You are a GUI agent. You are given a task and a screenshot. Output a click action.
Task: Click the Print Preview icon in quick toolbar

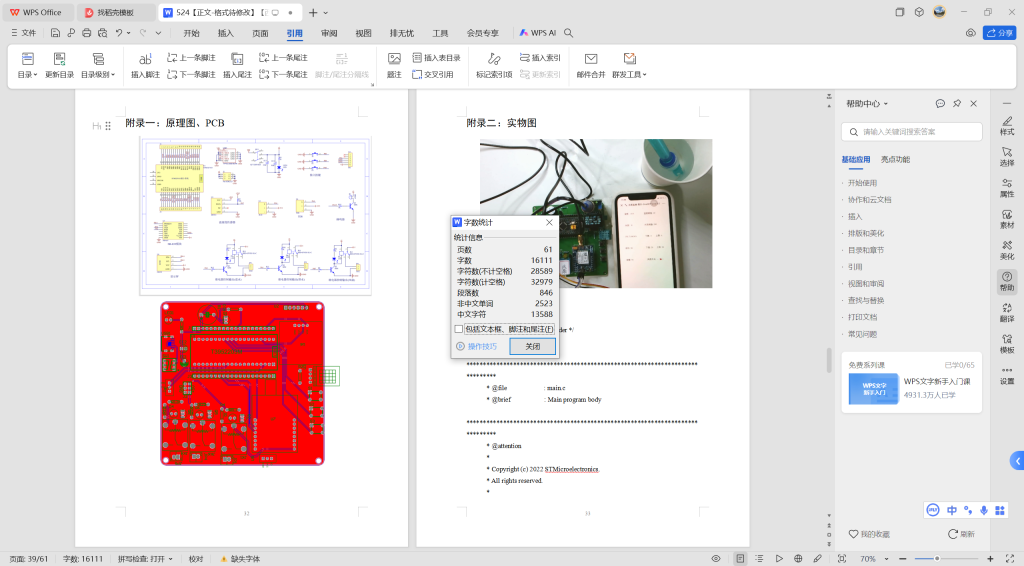tap(103, 33)
